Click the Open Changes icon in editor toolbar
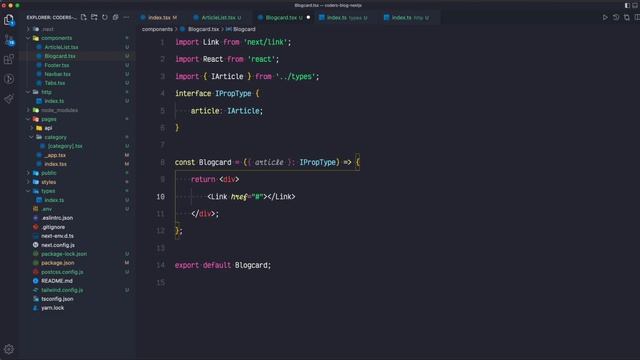 (627, 18)
